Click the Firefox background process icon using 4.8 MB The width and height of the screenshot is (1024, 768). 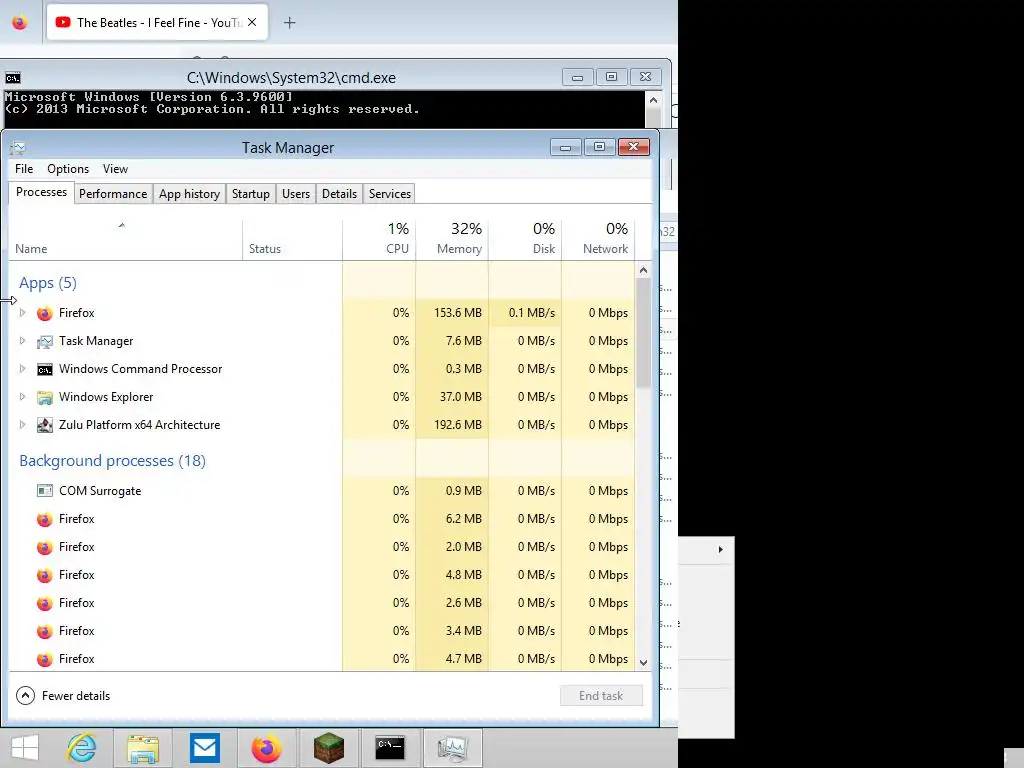(44, 575)
